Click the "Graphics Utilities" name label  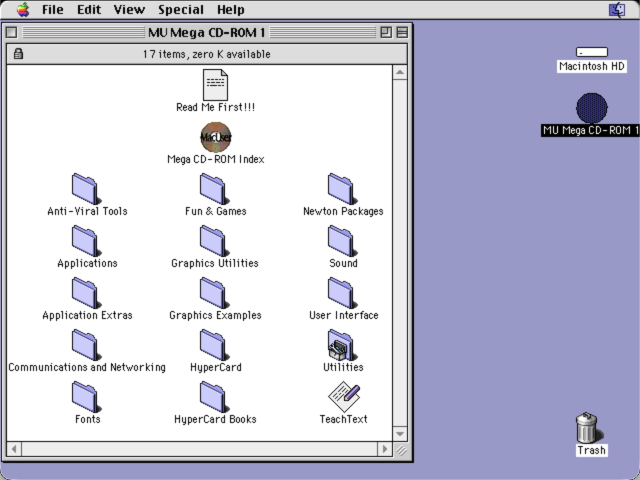pyautogui.click(x=215, y=263)
